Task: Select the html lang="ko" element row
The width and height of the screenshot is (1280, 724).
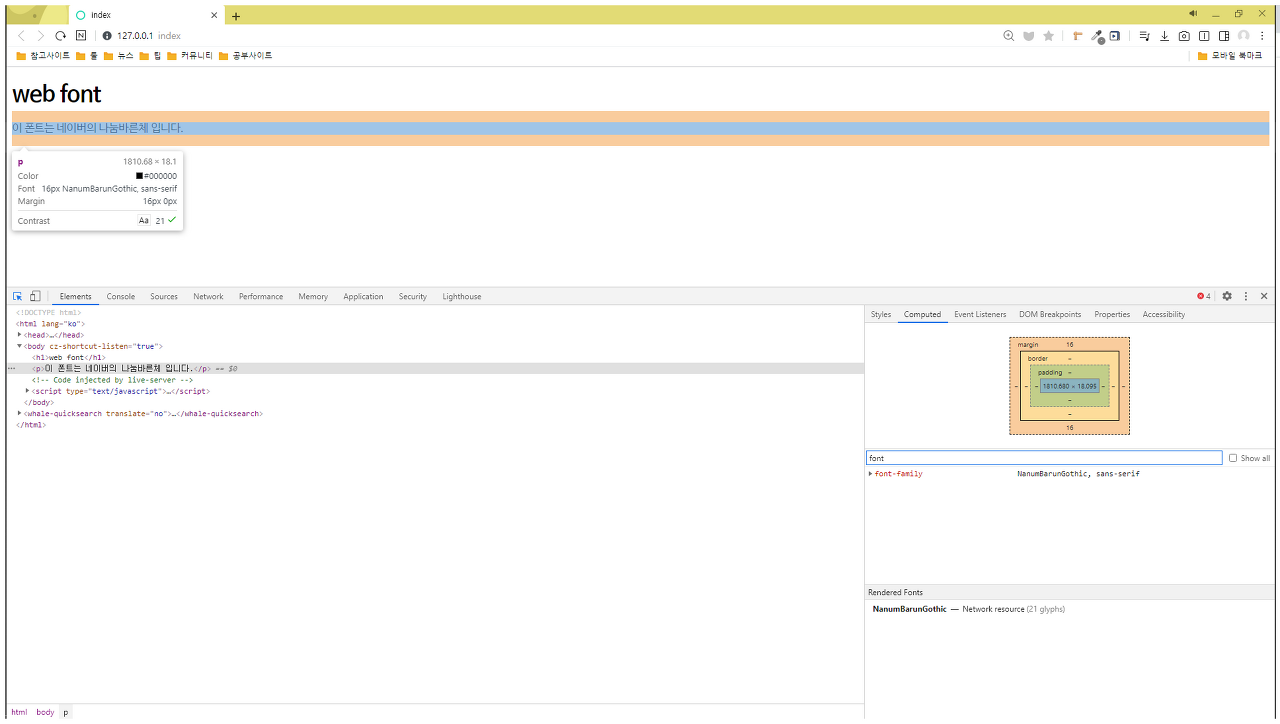Action: pyautogui.click(x=435, y=324)
